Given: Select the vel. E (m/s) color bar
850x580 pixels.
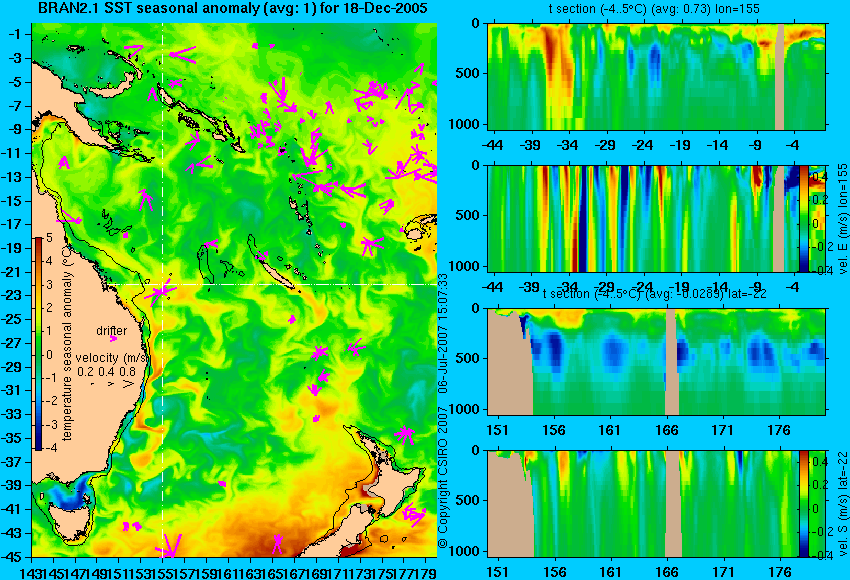Looking at the screenshot, I should 803,218.
